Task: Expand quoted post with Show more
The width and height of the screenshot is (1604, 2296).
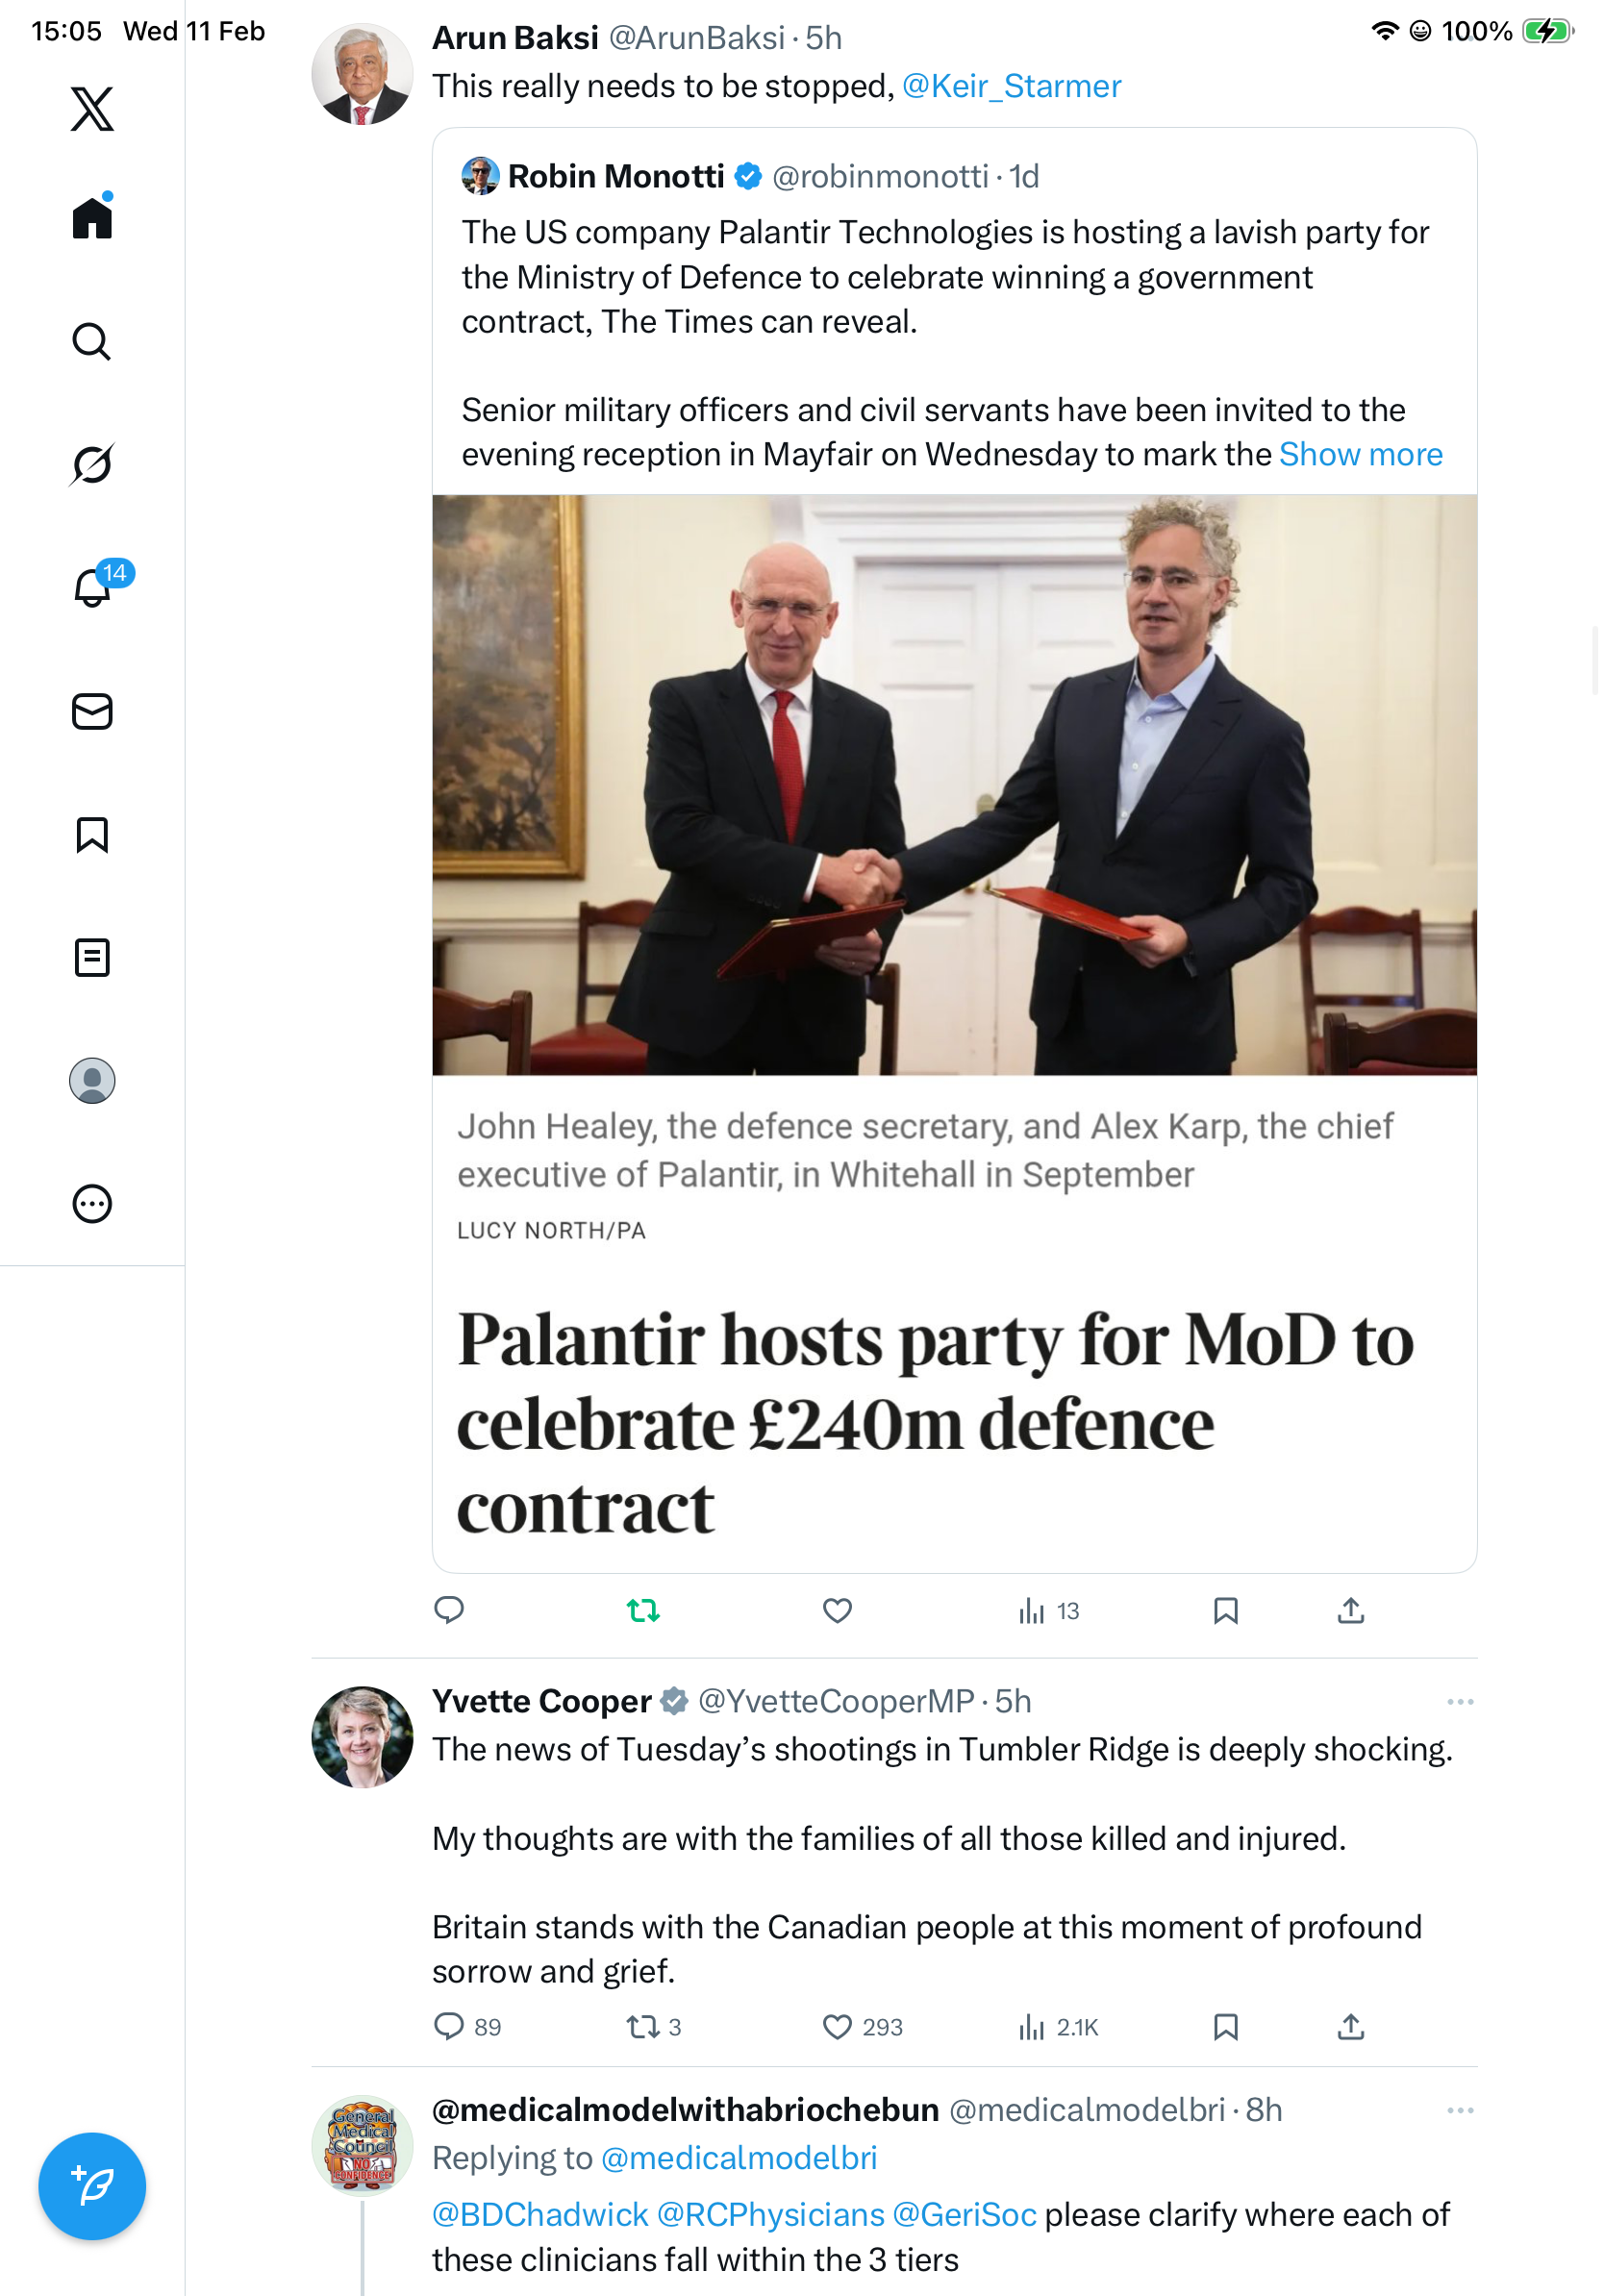Action: click(x=1360, y=455)
